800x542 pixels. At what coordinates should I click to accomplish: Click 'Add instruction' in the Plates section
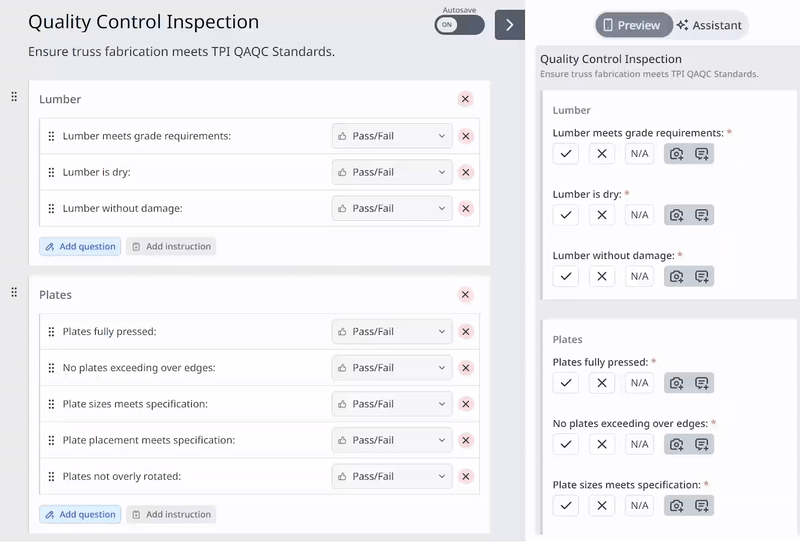point(171,514)
